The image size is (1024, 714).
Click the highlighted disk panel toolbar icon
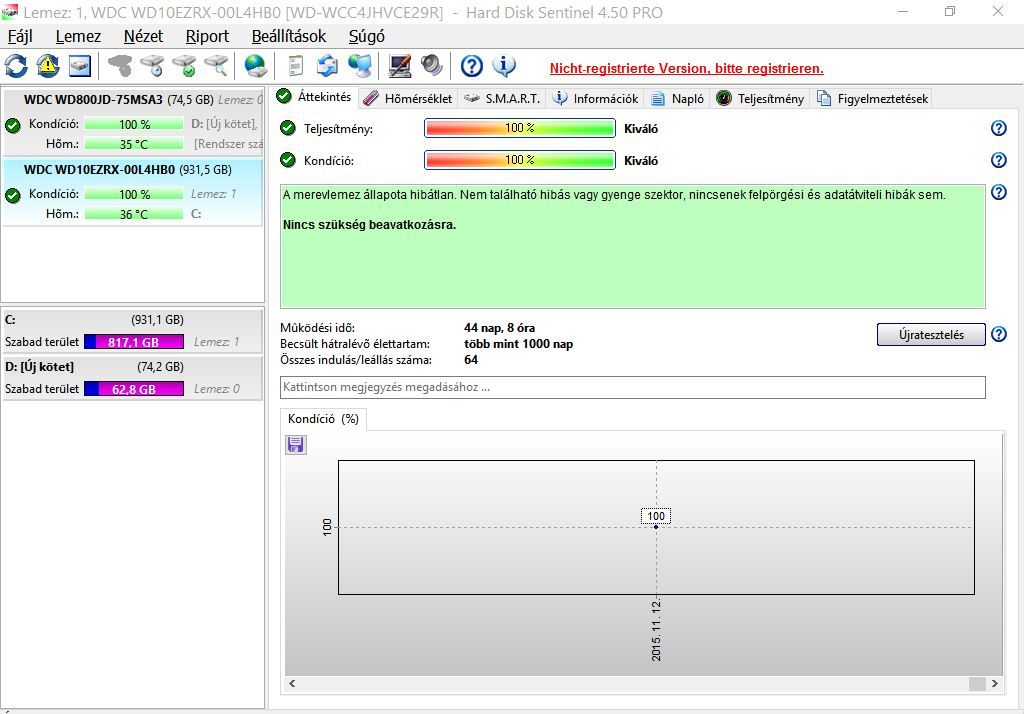[80, 66]
